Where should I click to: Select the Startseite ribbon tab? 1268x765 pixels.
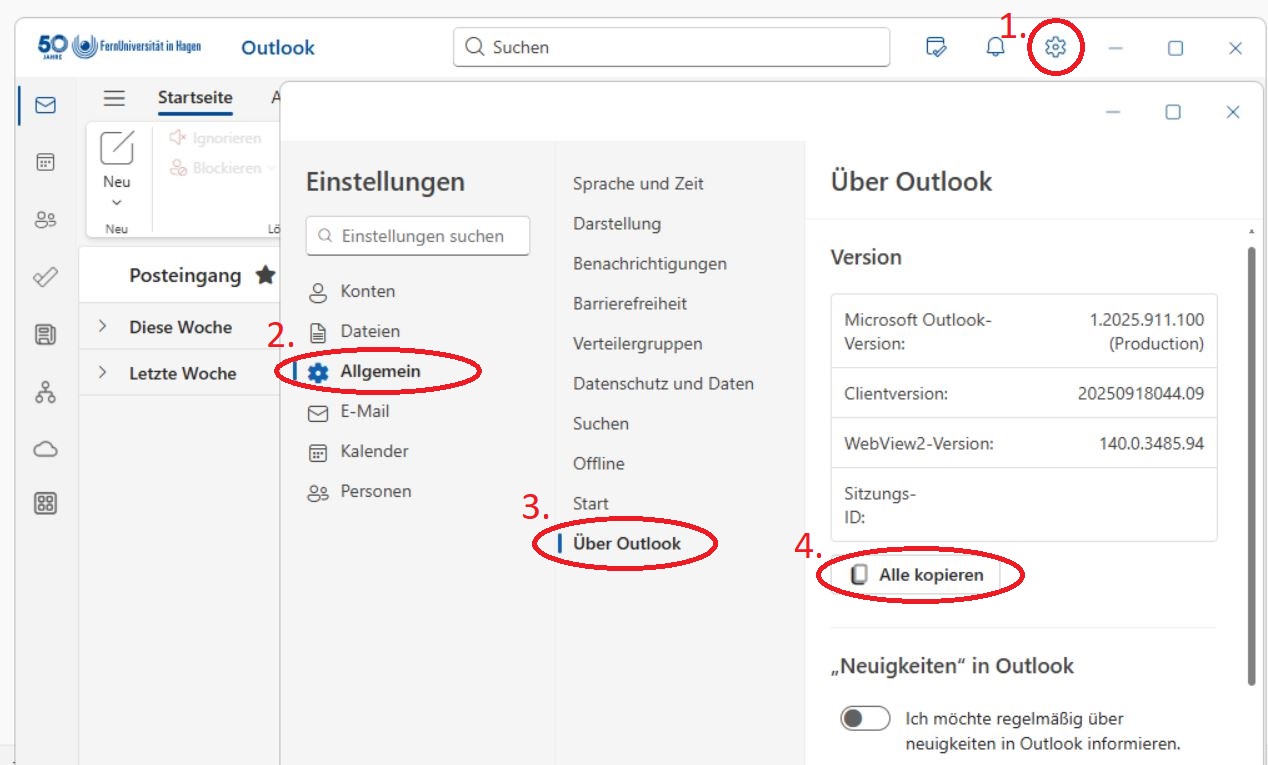coord(195,98)
